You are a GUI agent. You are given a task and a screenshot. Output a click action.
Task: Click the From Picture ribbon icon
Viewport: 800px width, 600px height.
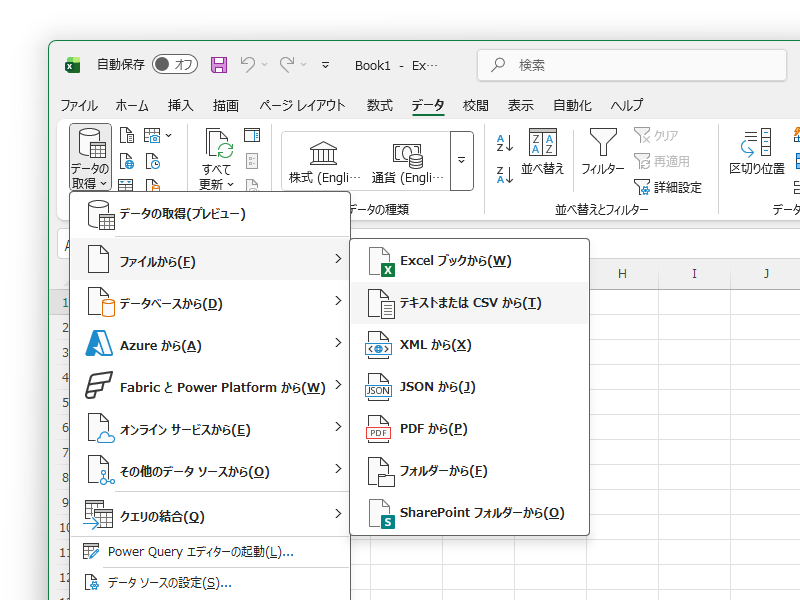coord(152,136)
